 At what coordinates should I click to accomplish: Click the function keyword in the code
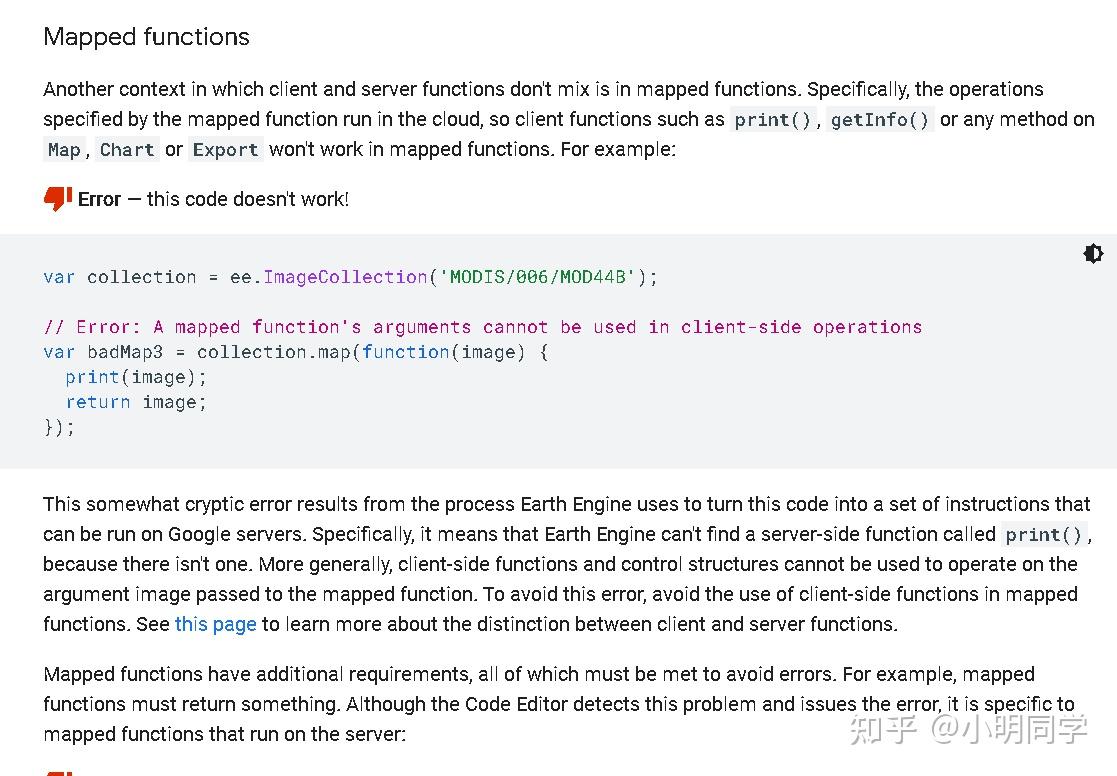[406, 352]
